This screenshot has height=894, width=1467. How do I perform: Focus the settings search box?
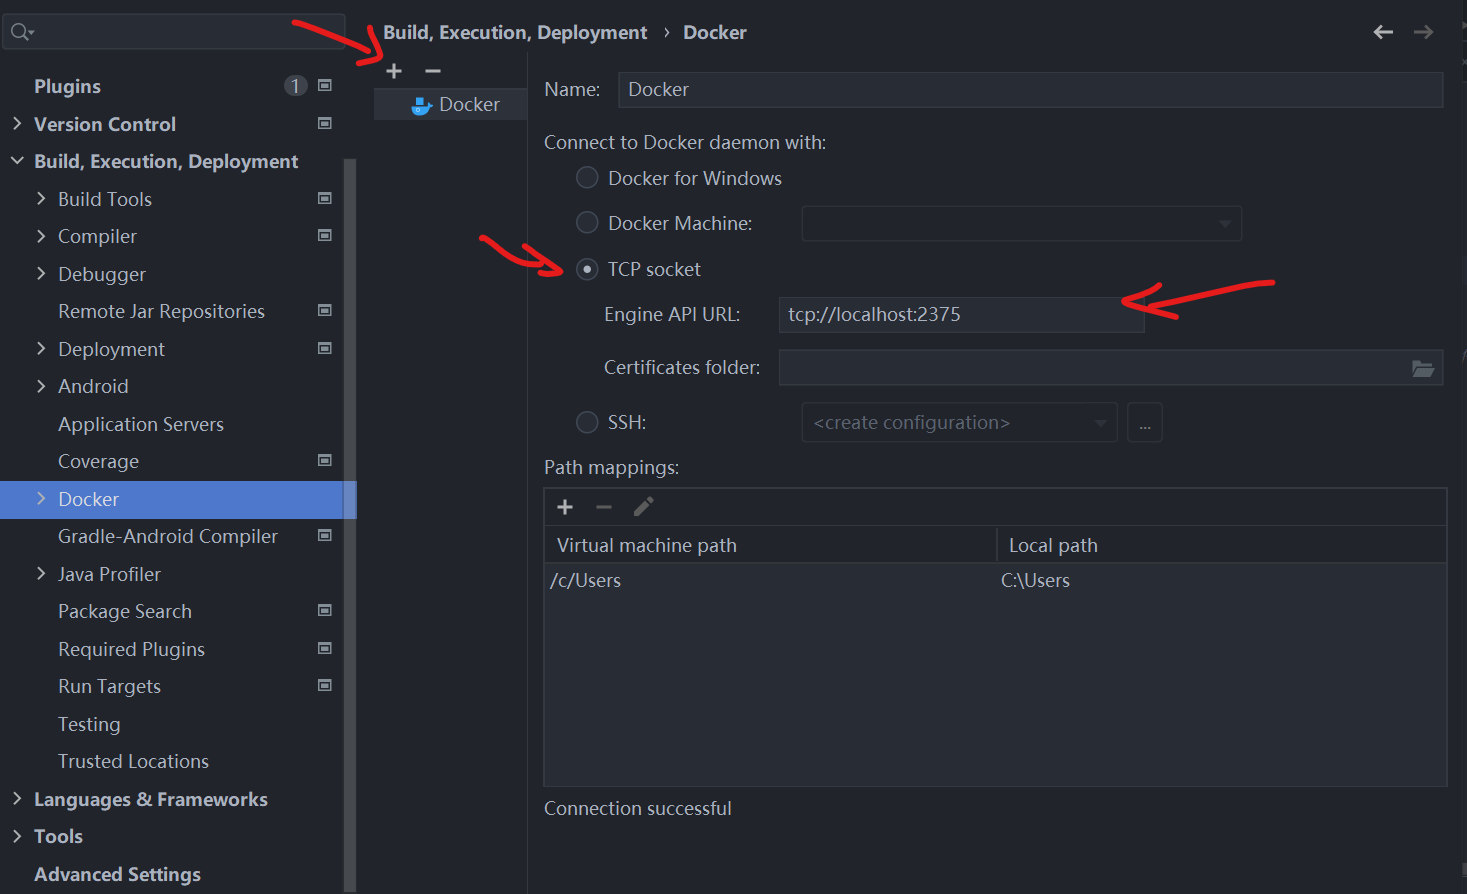pyautogui.click(x=174, y=32)
